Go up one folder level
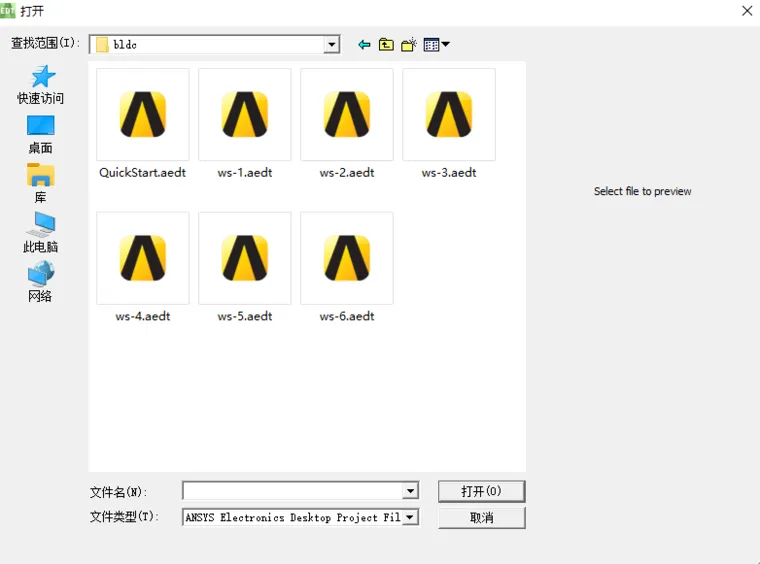The width and height of the screenshot is (760, 564). [386, 45]
